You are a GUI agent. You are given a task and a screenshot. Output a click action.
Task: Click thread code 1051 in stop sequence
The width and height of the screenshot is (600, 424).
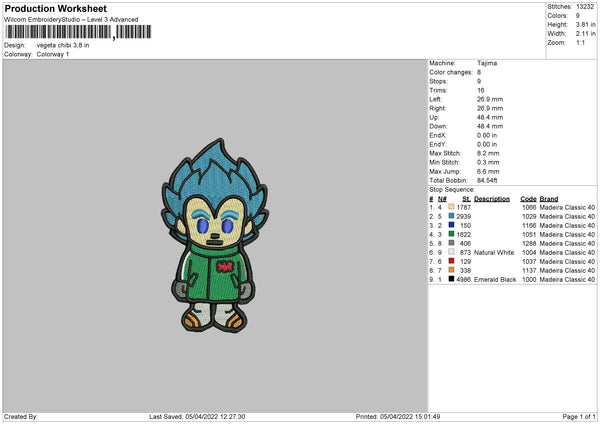(529, 235)
